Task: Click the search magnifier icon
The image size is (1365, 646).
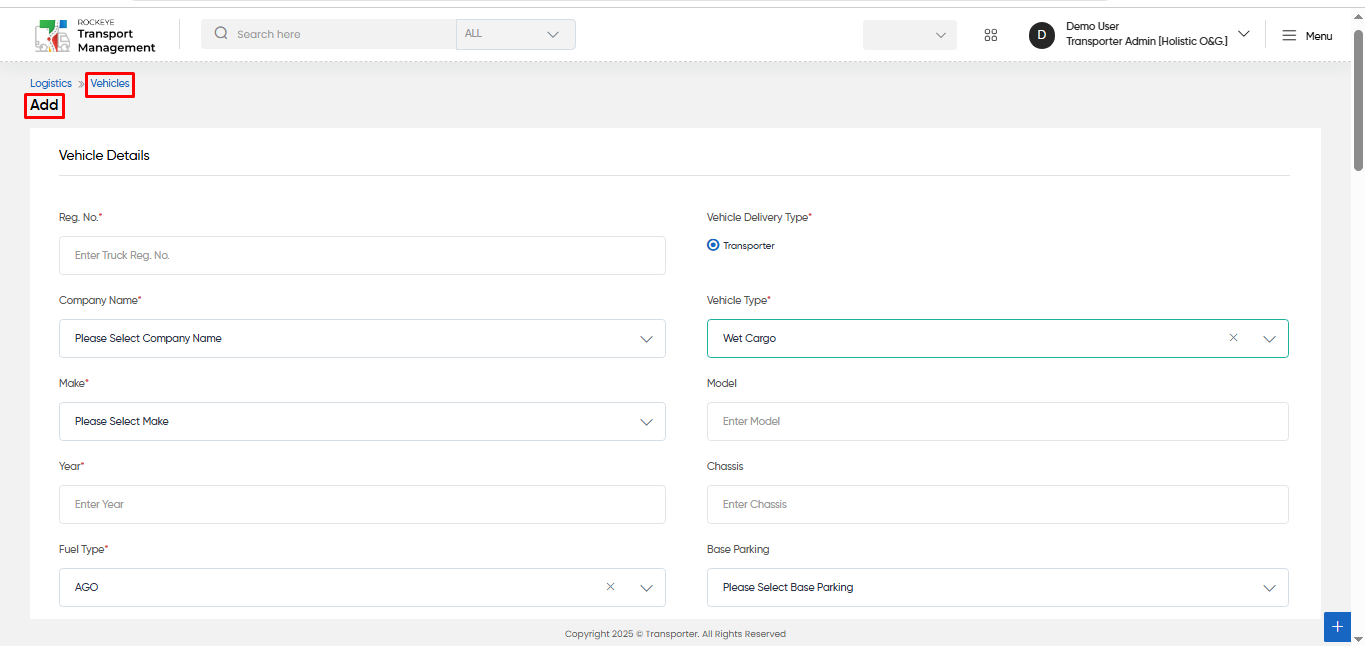Action: (221, 34)
